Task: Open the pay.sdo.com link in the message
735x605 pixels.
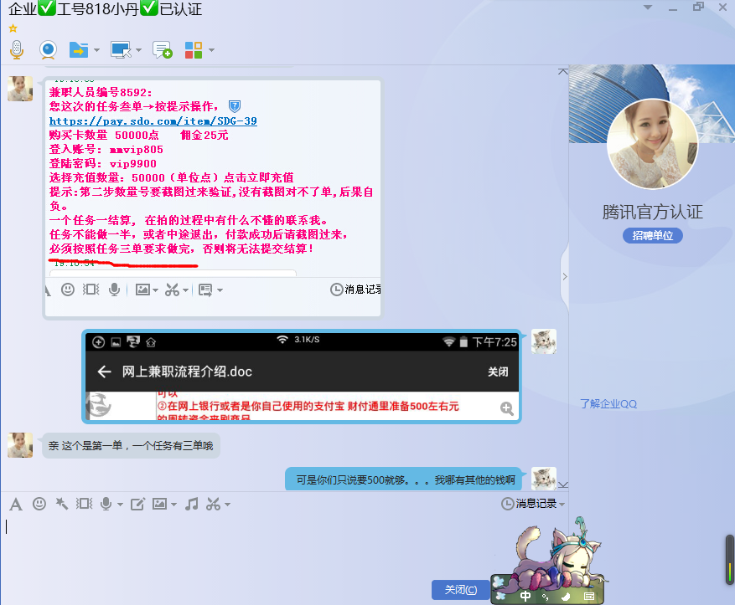Action: [153, 121]
